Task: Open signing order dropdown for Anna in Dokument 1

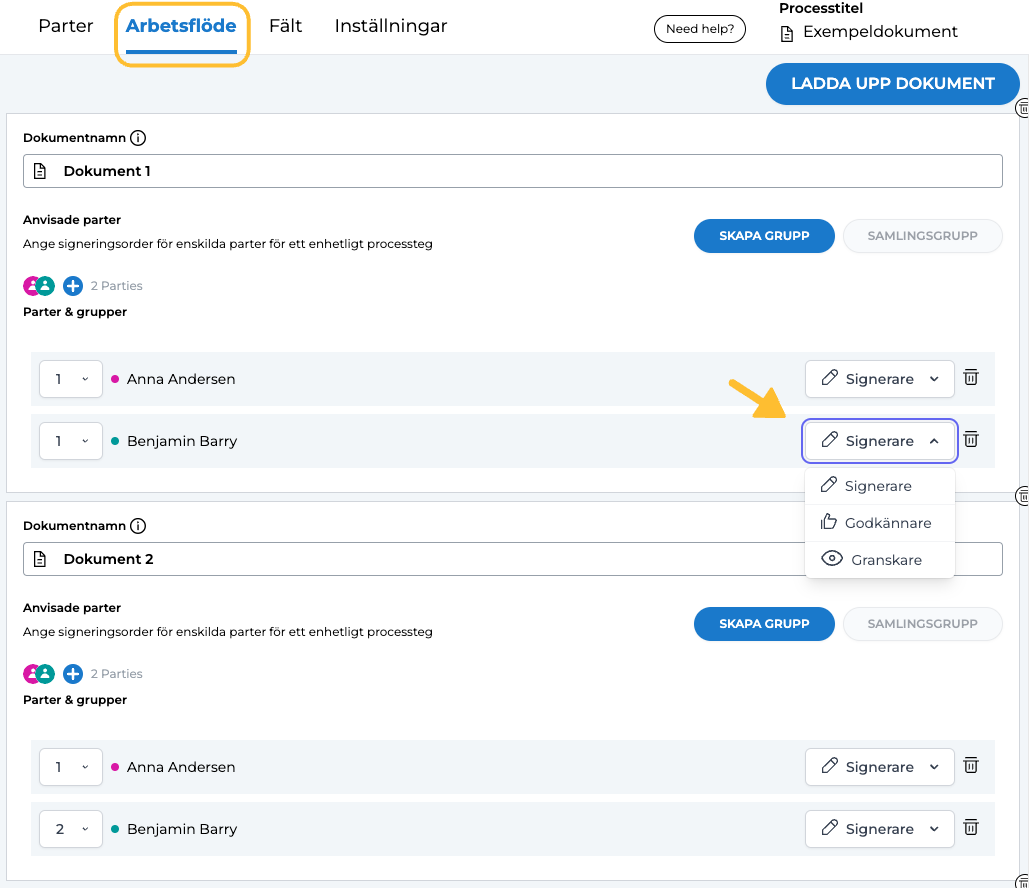Action: tap(71, 379)
